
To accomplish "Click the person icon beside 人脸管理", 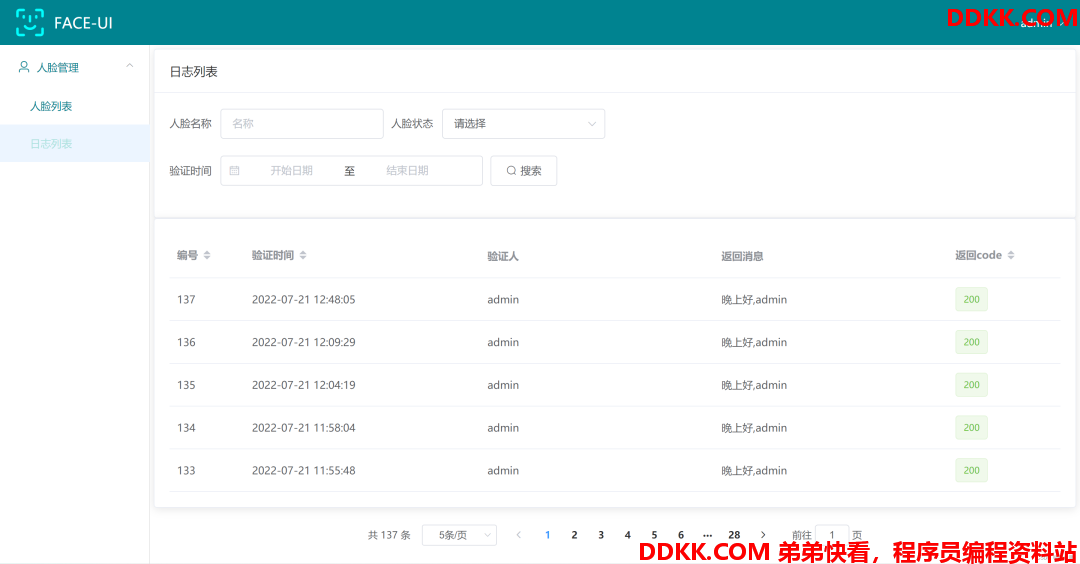I will tap(24, 67).
